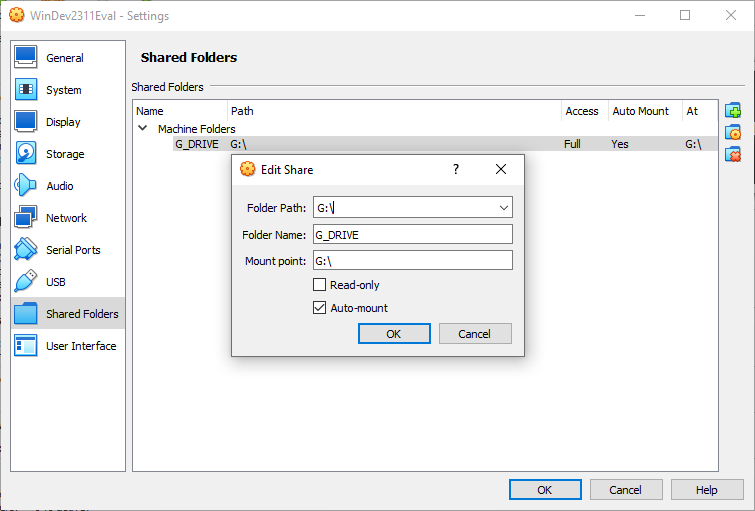Image resolution: width=755 pixels, height=511 pixels.
Task: Open the System settings page label
Action: point(64,90)
